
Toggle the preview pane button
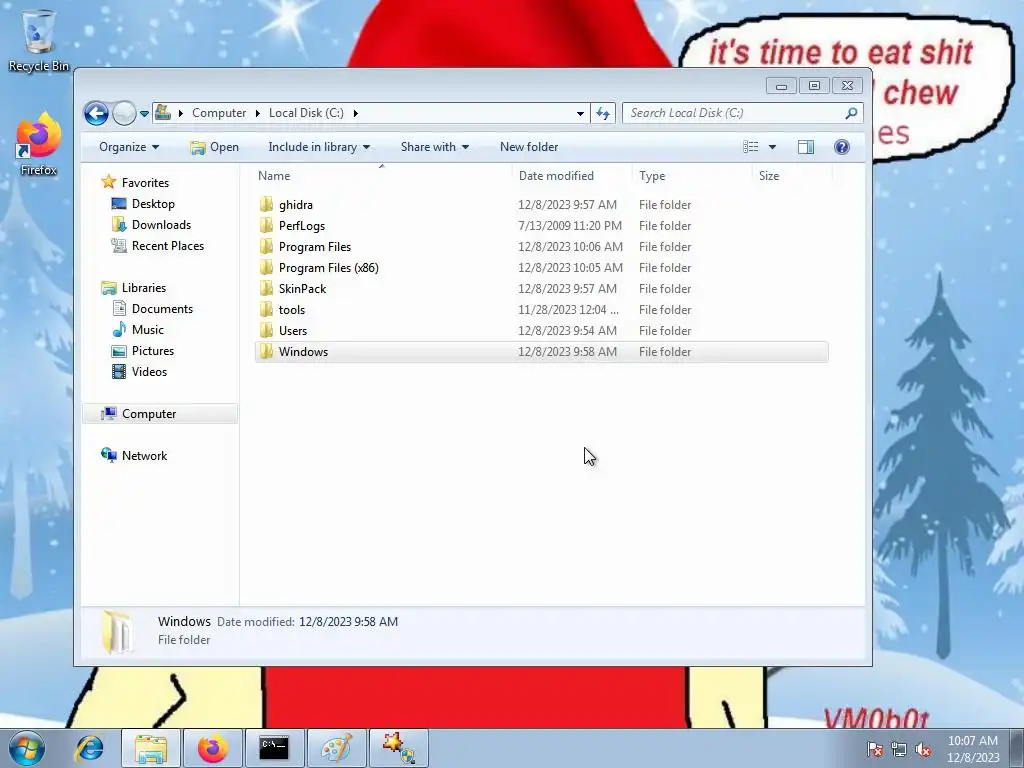point(806,147)
